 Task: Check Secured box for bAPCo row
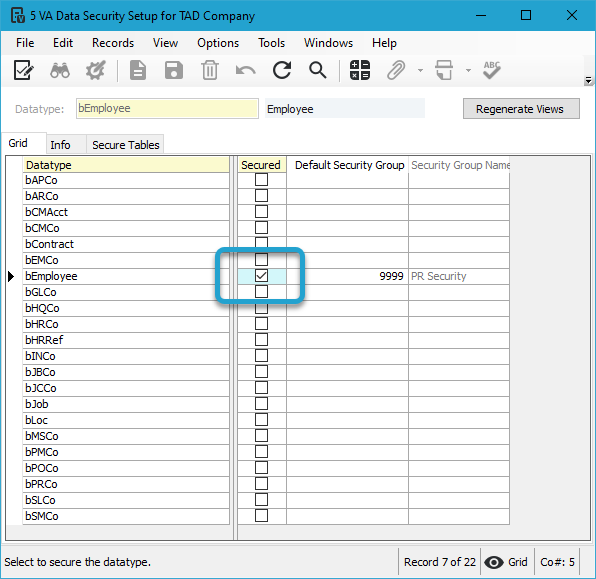coord(261,180)
